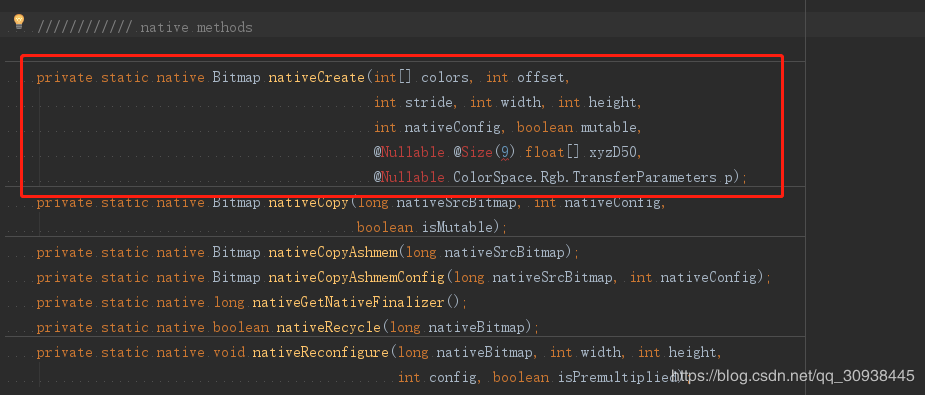Click "height" on the stride line
925x395 pixels.
[612, 103]
